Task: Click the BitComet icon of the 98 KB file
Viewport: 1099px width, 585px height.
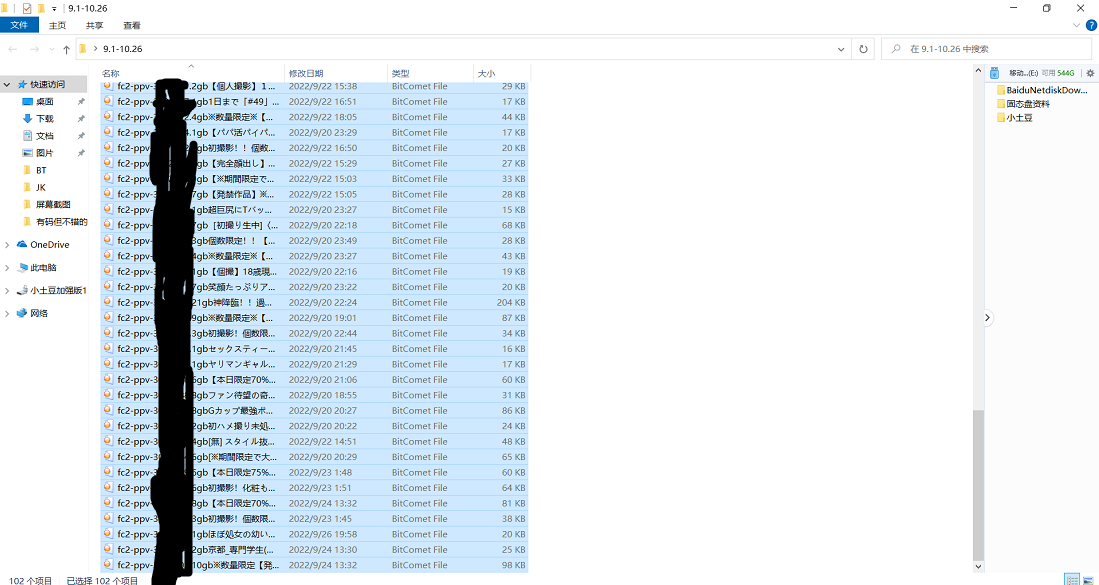Action: pyautogui.click(x=108, y=565)
